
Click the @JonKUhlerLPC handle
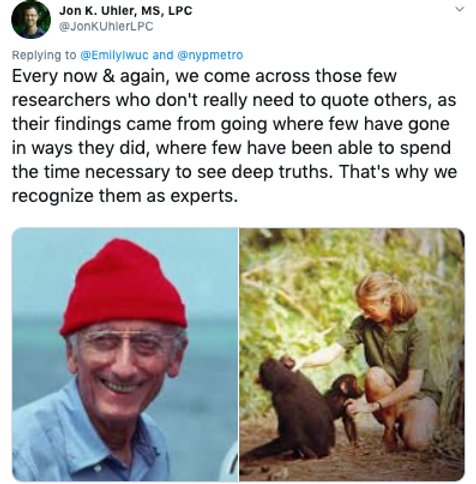coord(106,26)
